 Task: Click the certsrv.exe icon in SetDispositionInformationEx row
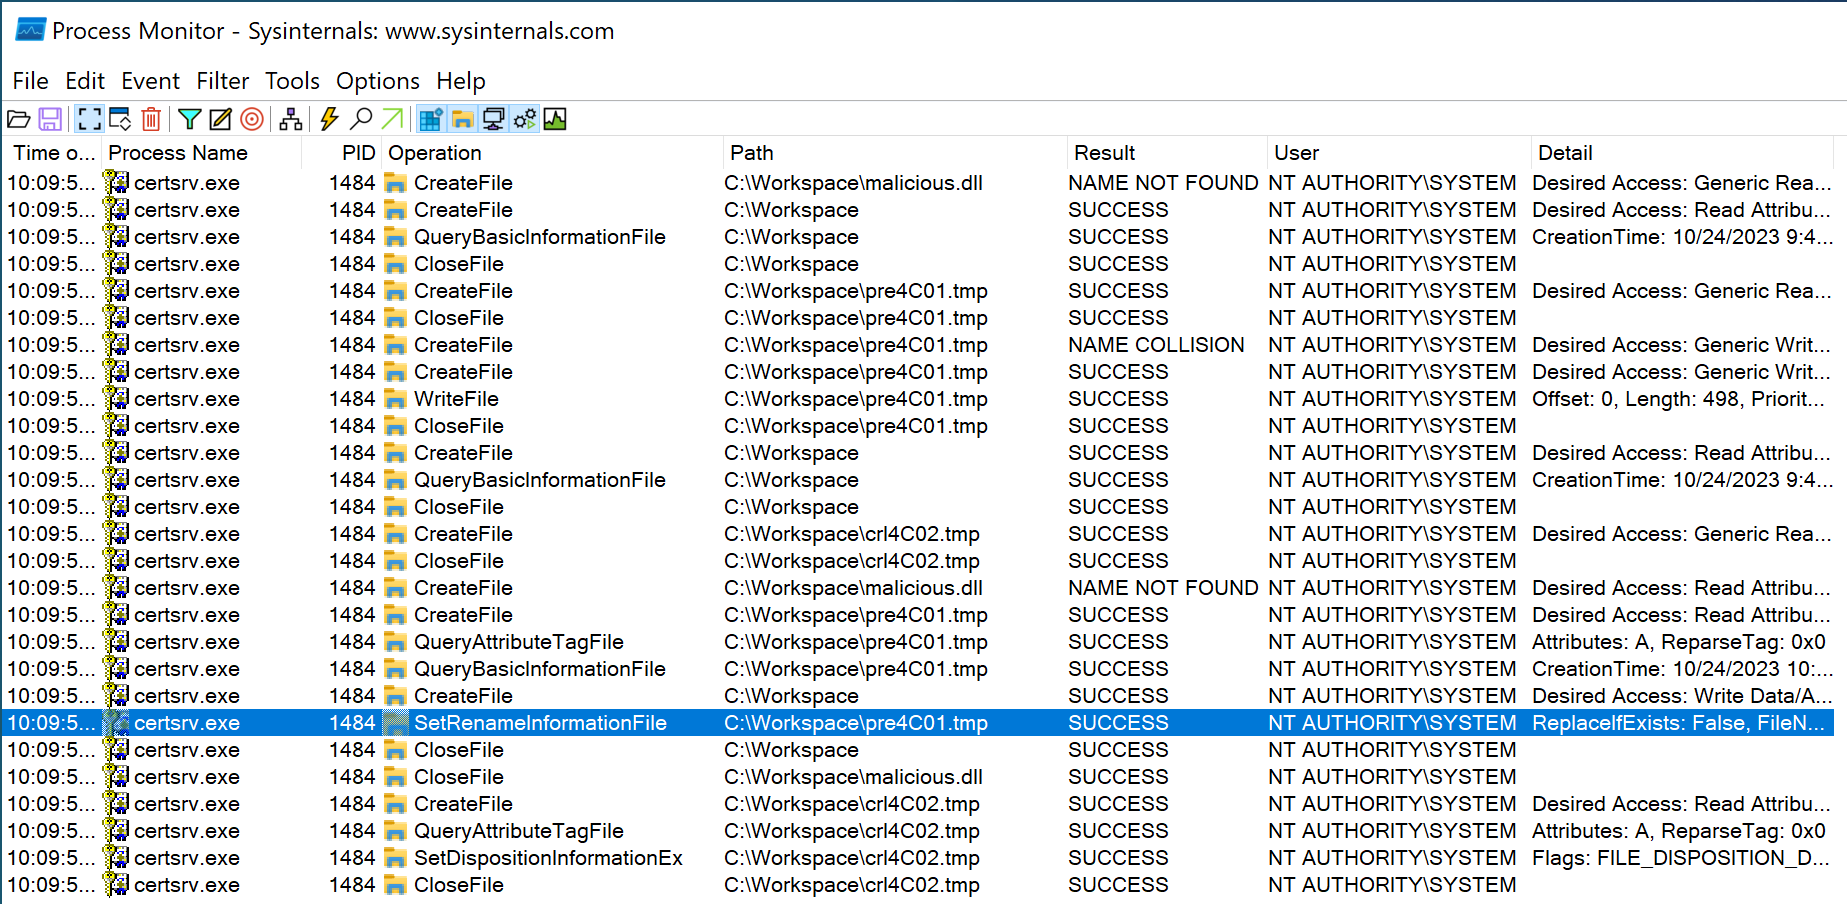click(117, 858)
